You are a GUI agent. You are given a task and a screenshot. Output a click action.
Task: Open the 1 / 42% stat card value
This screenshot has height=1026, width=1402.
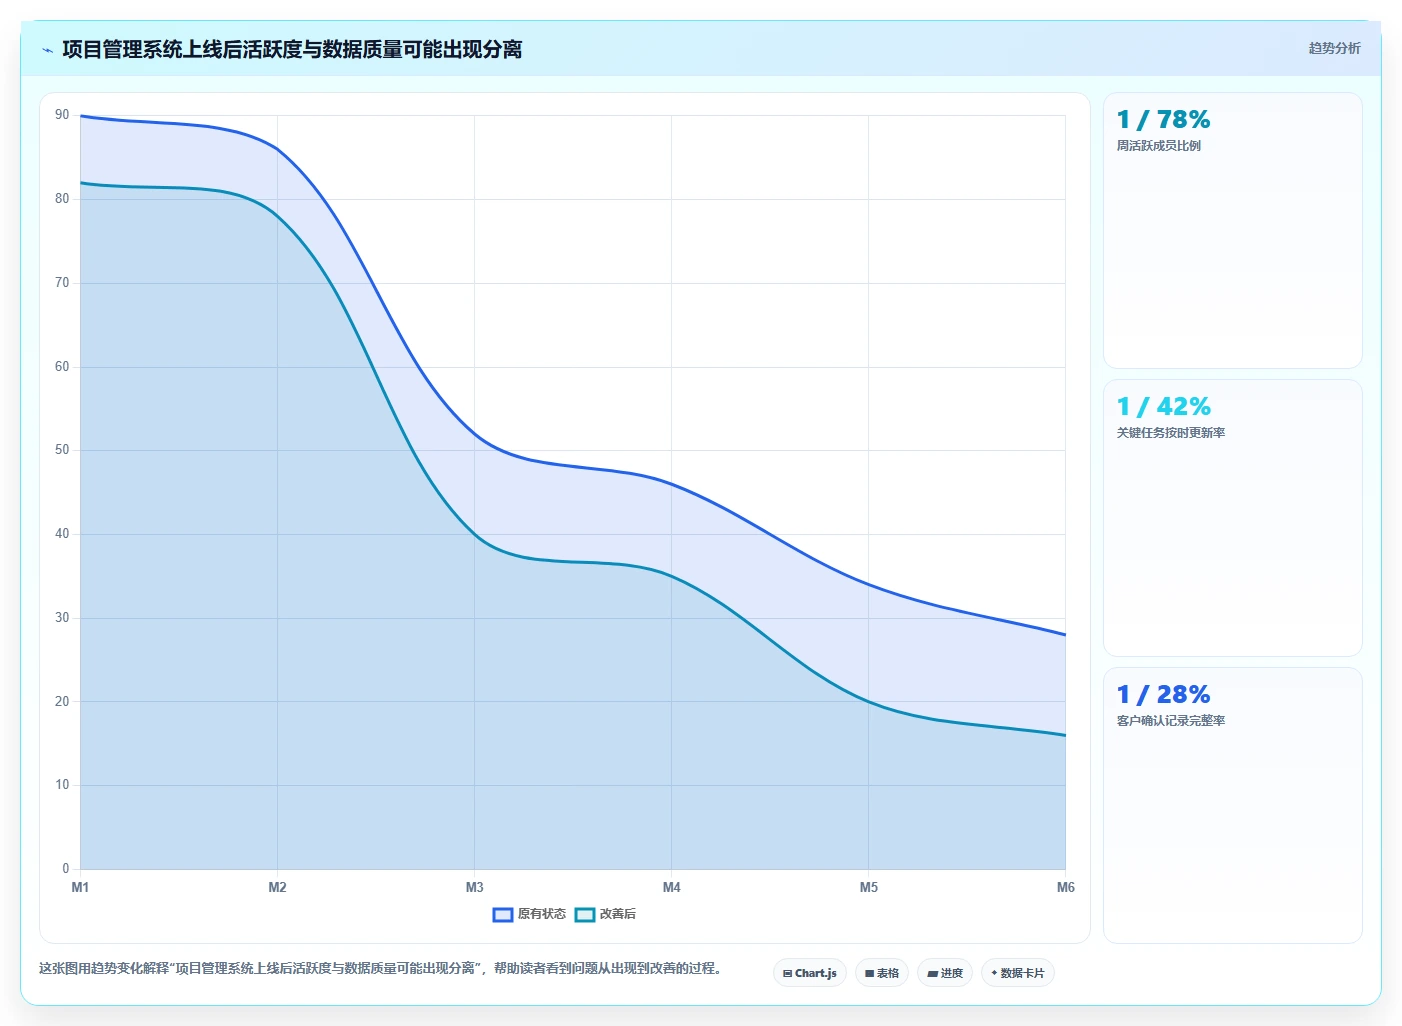[1163, 407]
